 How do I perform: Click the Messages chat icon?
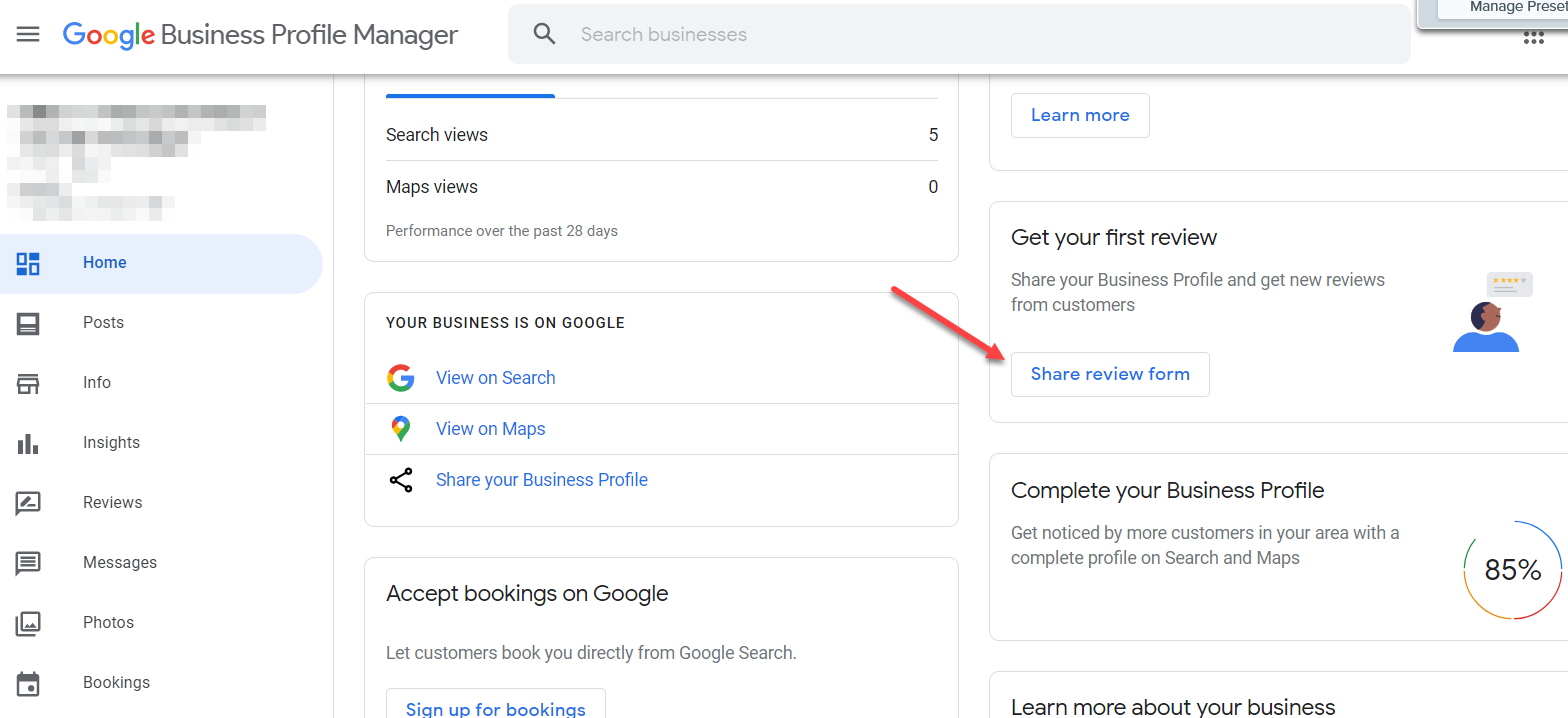(x=28, y=563)
